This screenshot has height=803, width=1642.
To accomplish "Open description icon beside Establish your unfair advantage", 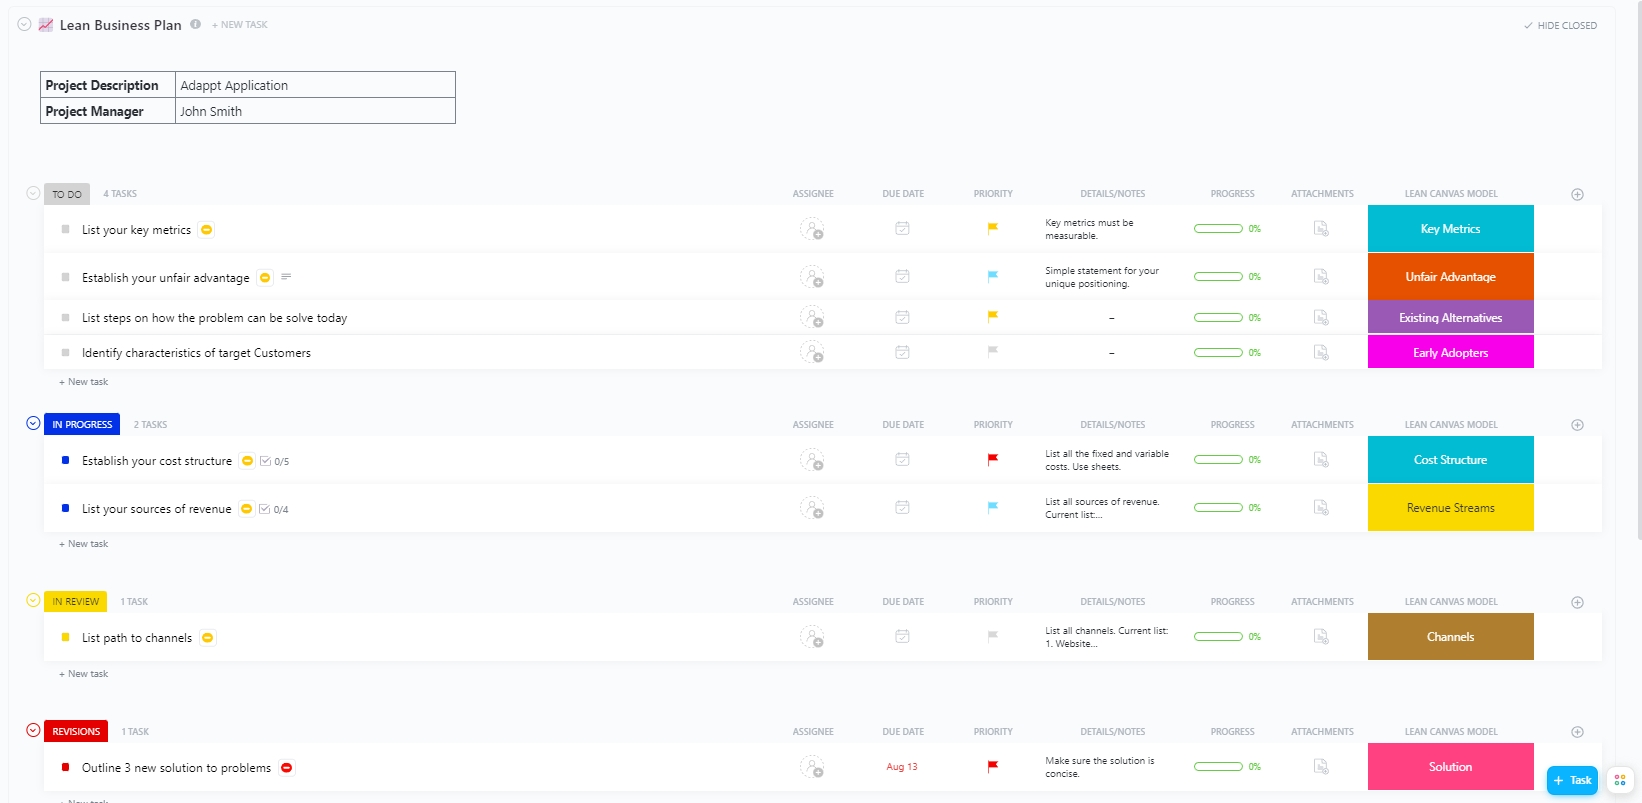I will (286, 277).
